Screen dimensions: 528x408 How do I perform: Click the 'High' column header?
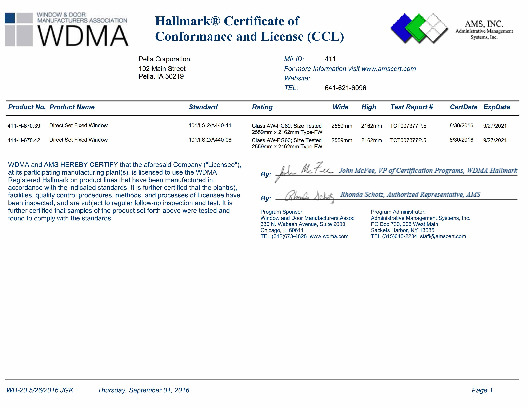click(369, 107)
